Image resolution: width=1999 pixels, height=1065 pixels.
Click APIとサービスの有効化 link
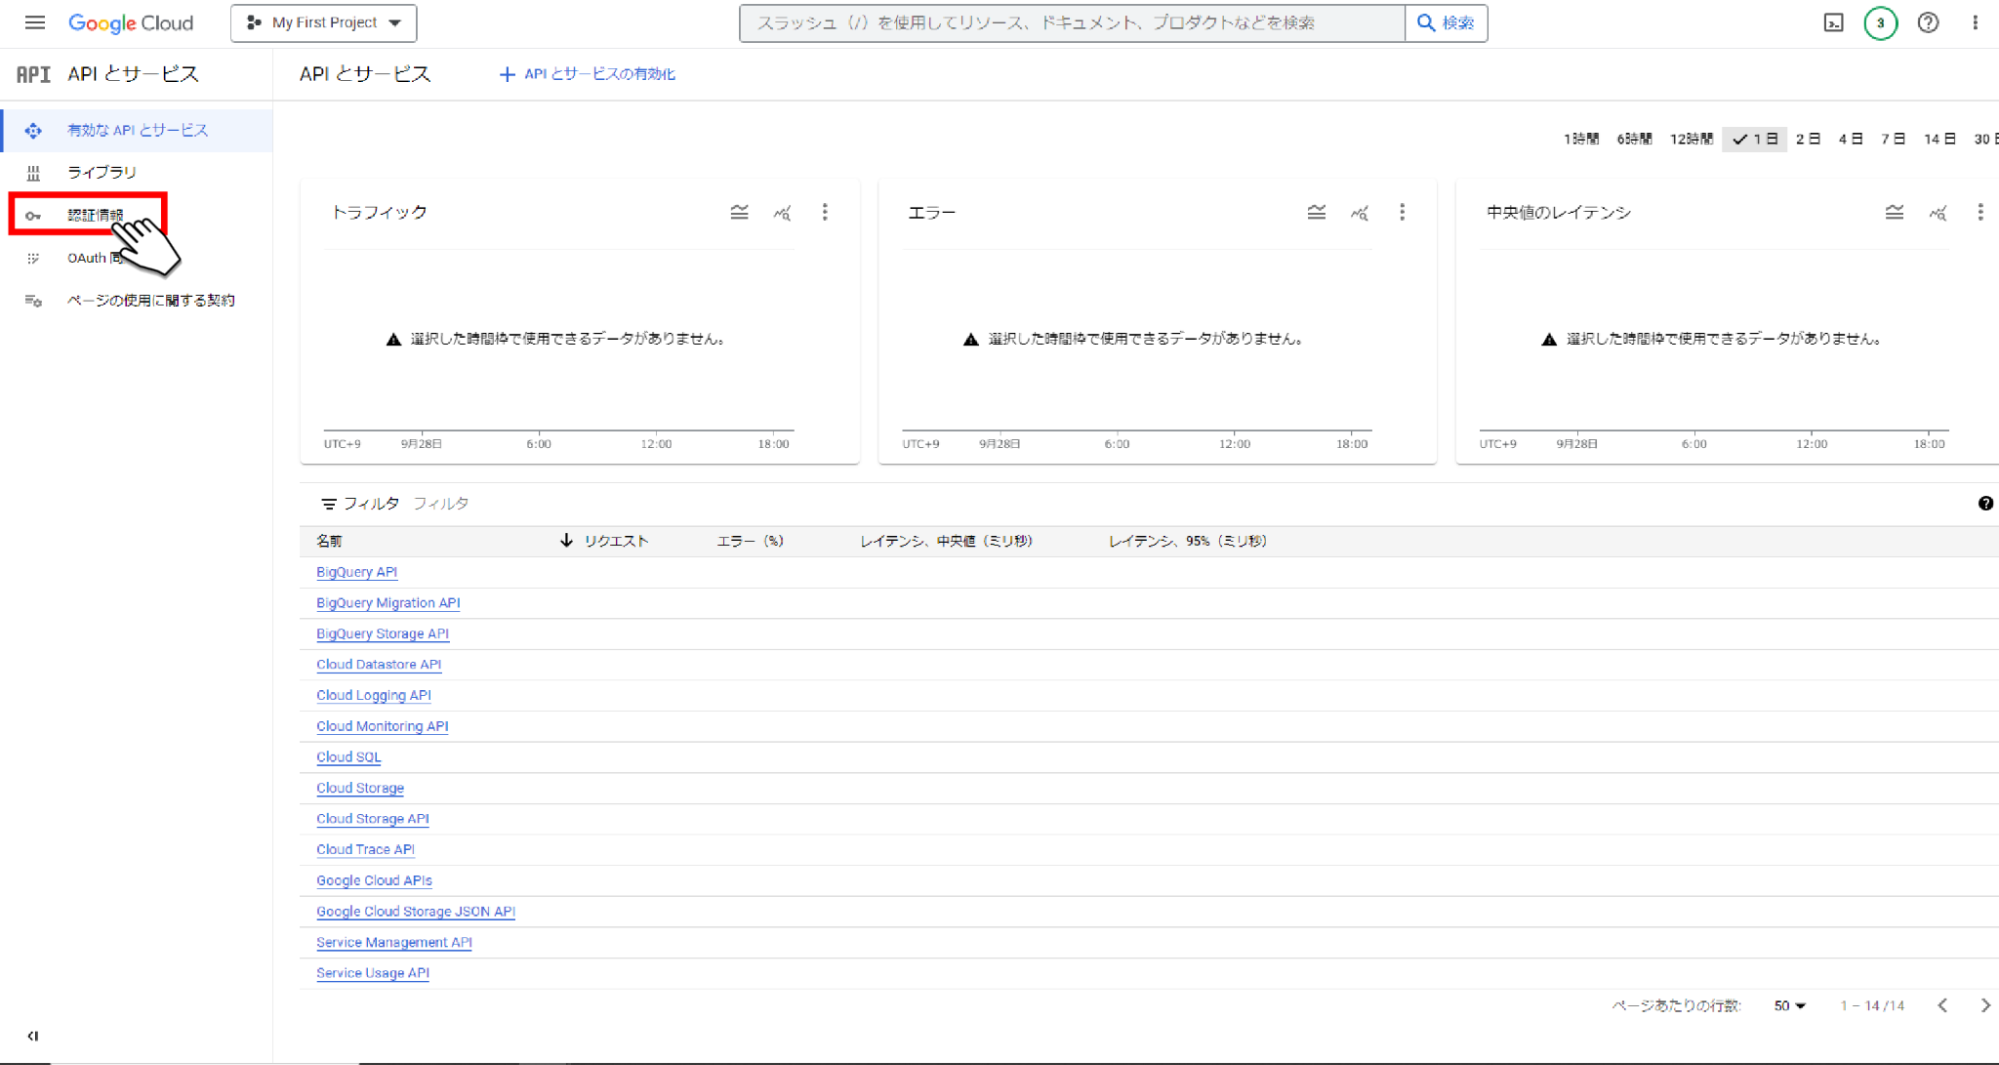click(x=587, y=74)
